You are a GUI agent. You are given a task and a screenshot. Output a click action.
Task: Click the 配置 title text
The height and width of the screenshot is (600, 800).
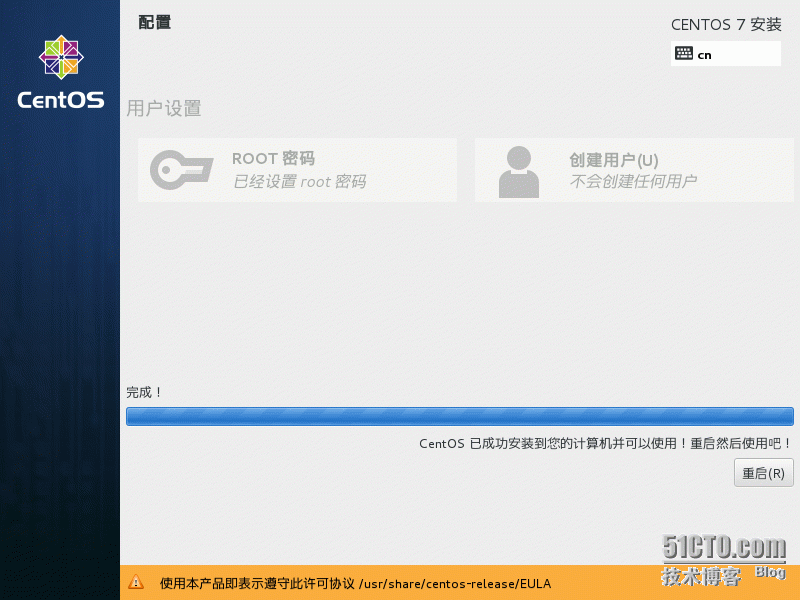tap(155, 22)
